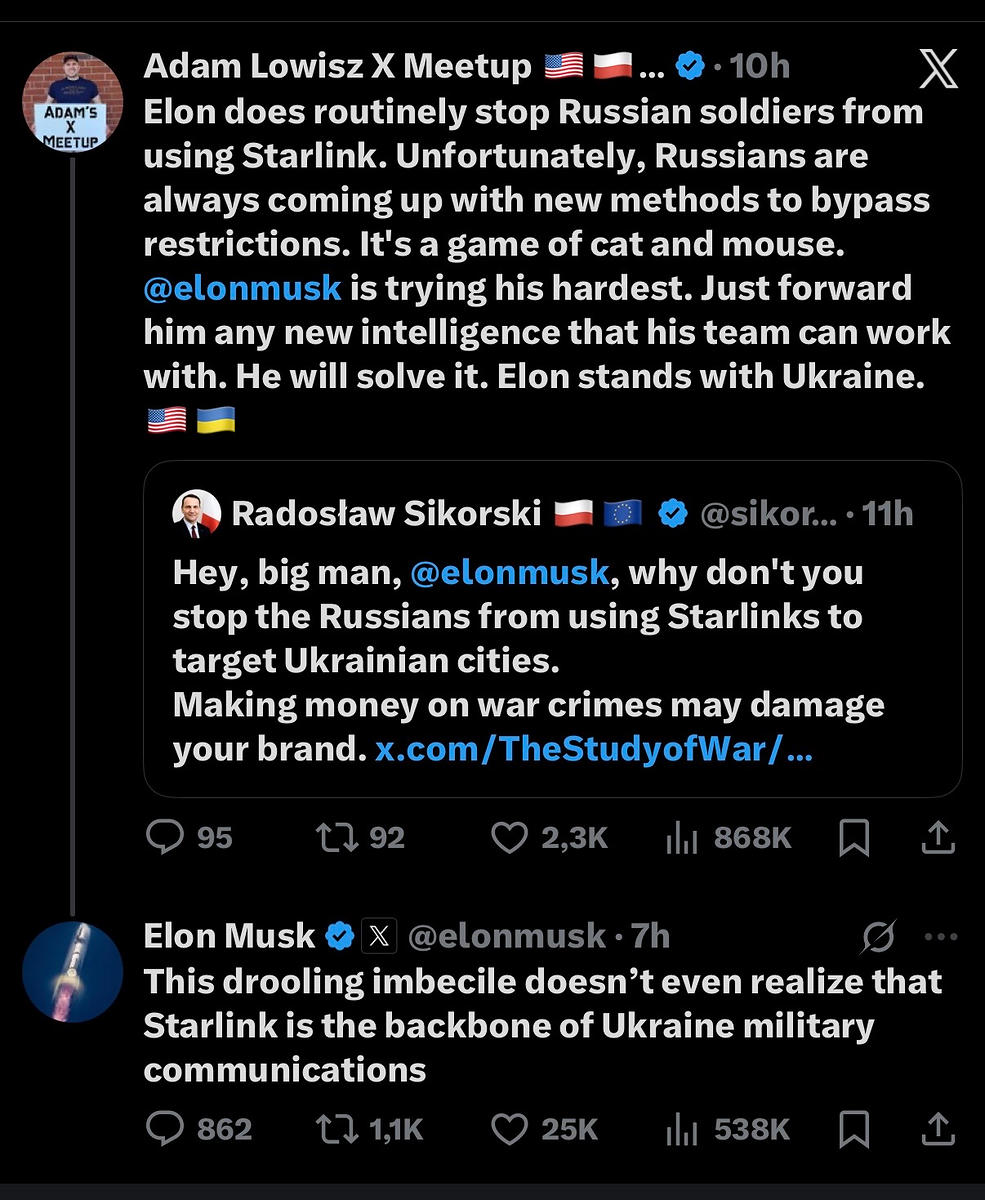Open Adam's X Meetup profile picture

click(72, 102)
